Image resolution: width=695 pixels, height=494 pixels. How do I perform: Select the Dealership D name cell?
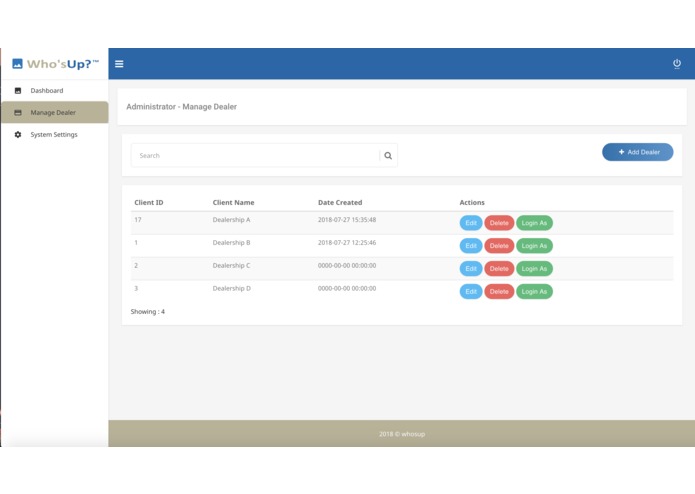pyautogui.click(x=232, y=288)
